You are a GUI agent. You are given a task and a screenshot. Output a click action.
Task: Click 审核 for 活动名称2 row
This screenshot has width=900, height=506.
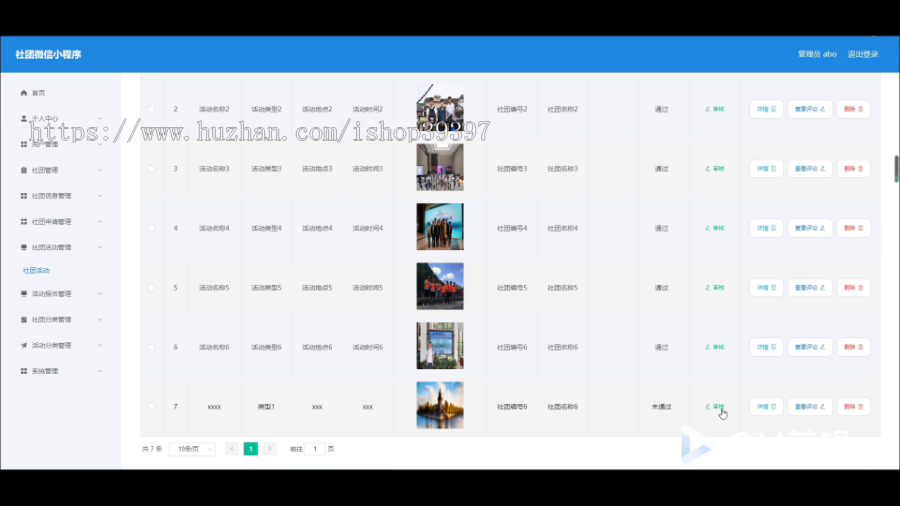tap(715, 109)
